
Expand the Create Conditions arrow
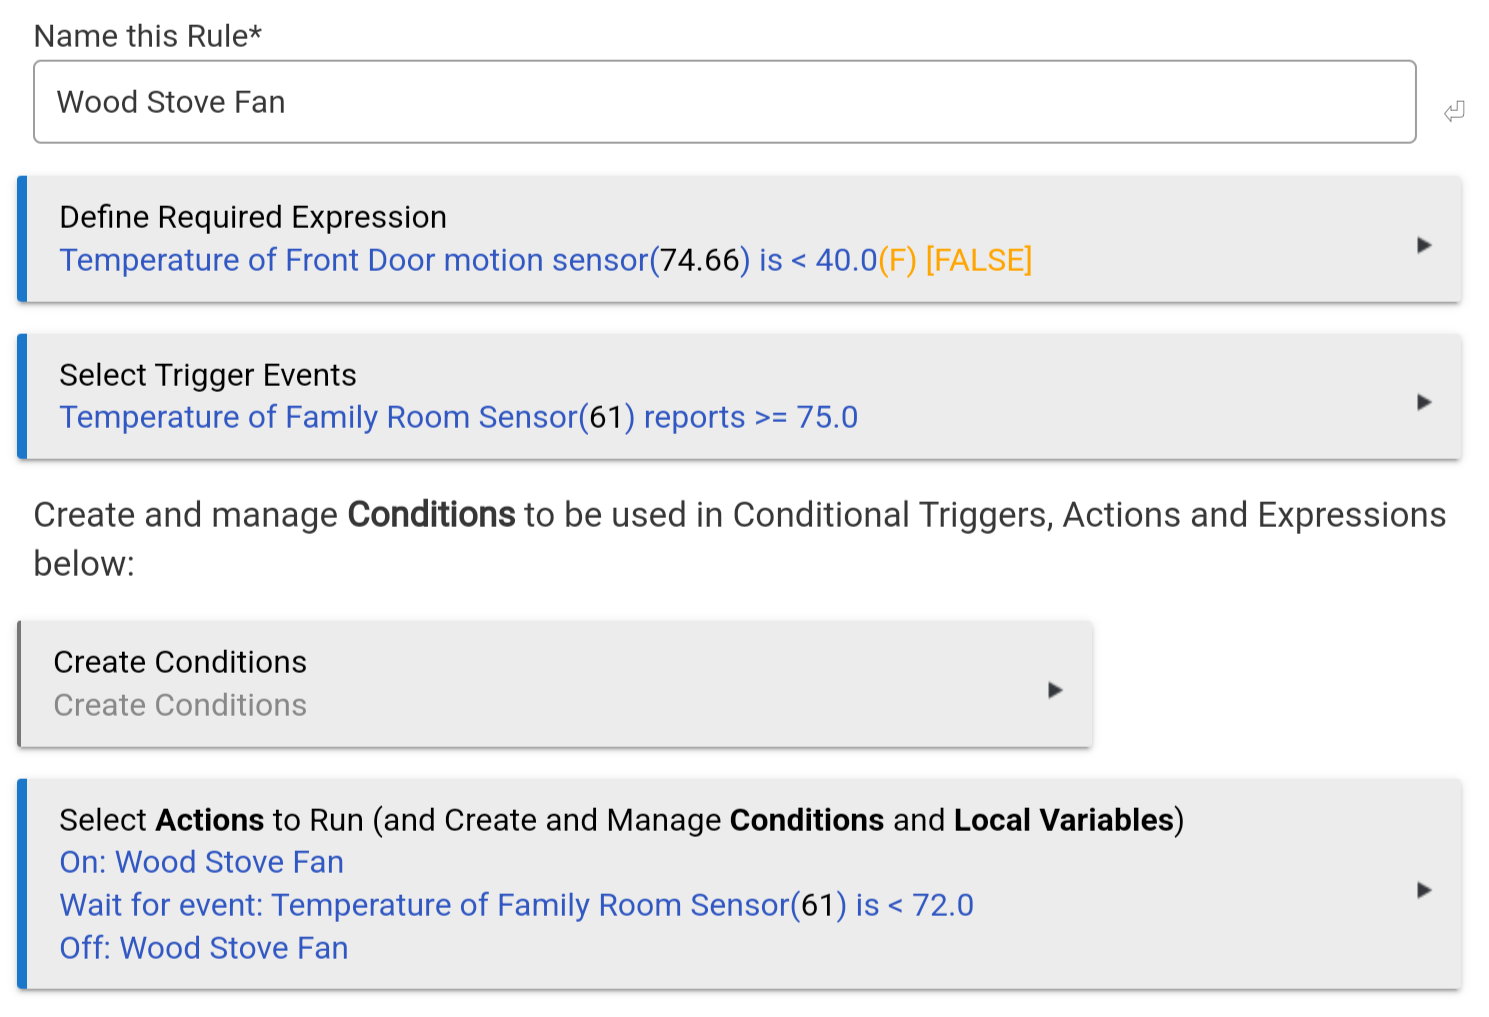tap(1054, 690)
